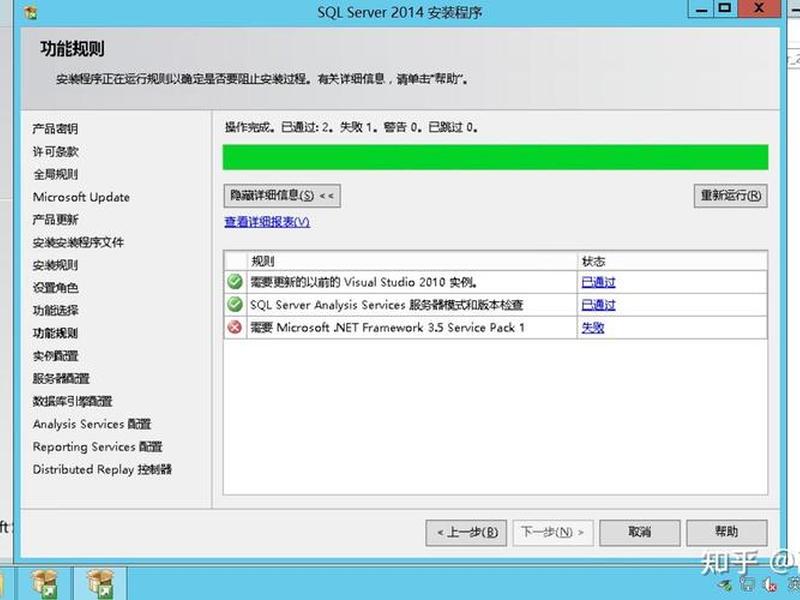Select the Microsoft Update step in the sidebar
Screen dimensions: 800x600
tap(81, 197)
